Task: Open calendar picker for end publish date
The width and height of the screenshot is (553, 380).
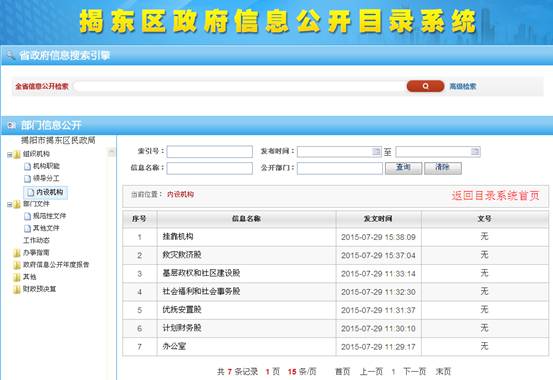Action: 475,152
